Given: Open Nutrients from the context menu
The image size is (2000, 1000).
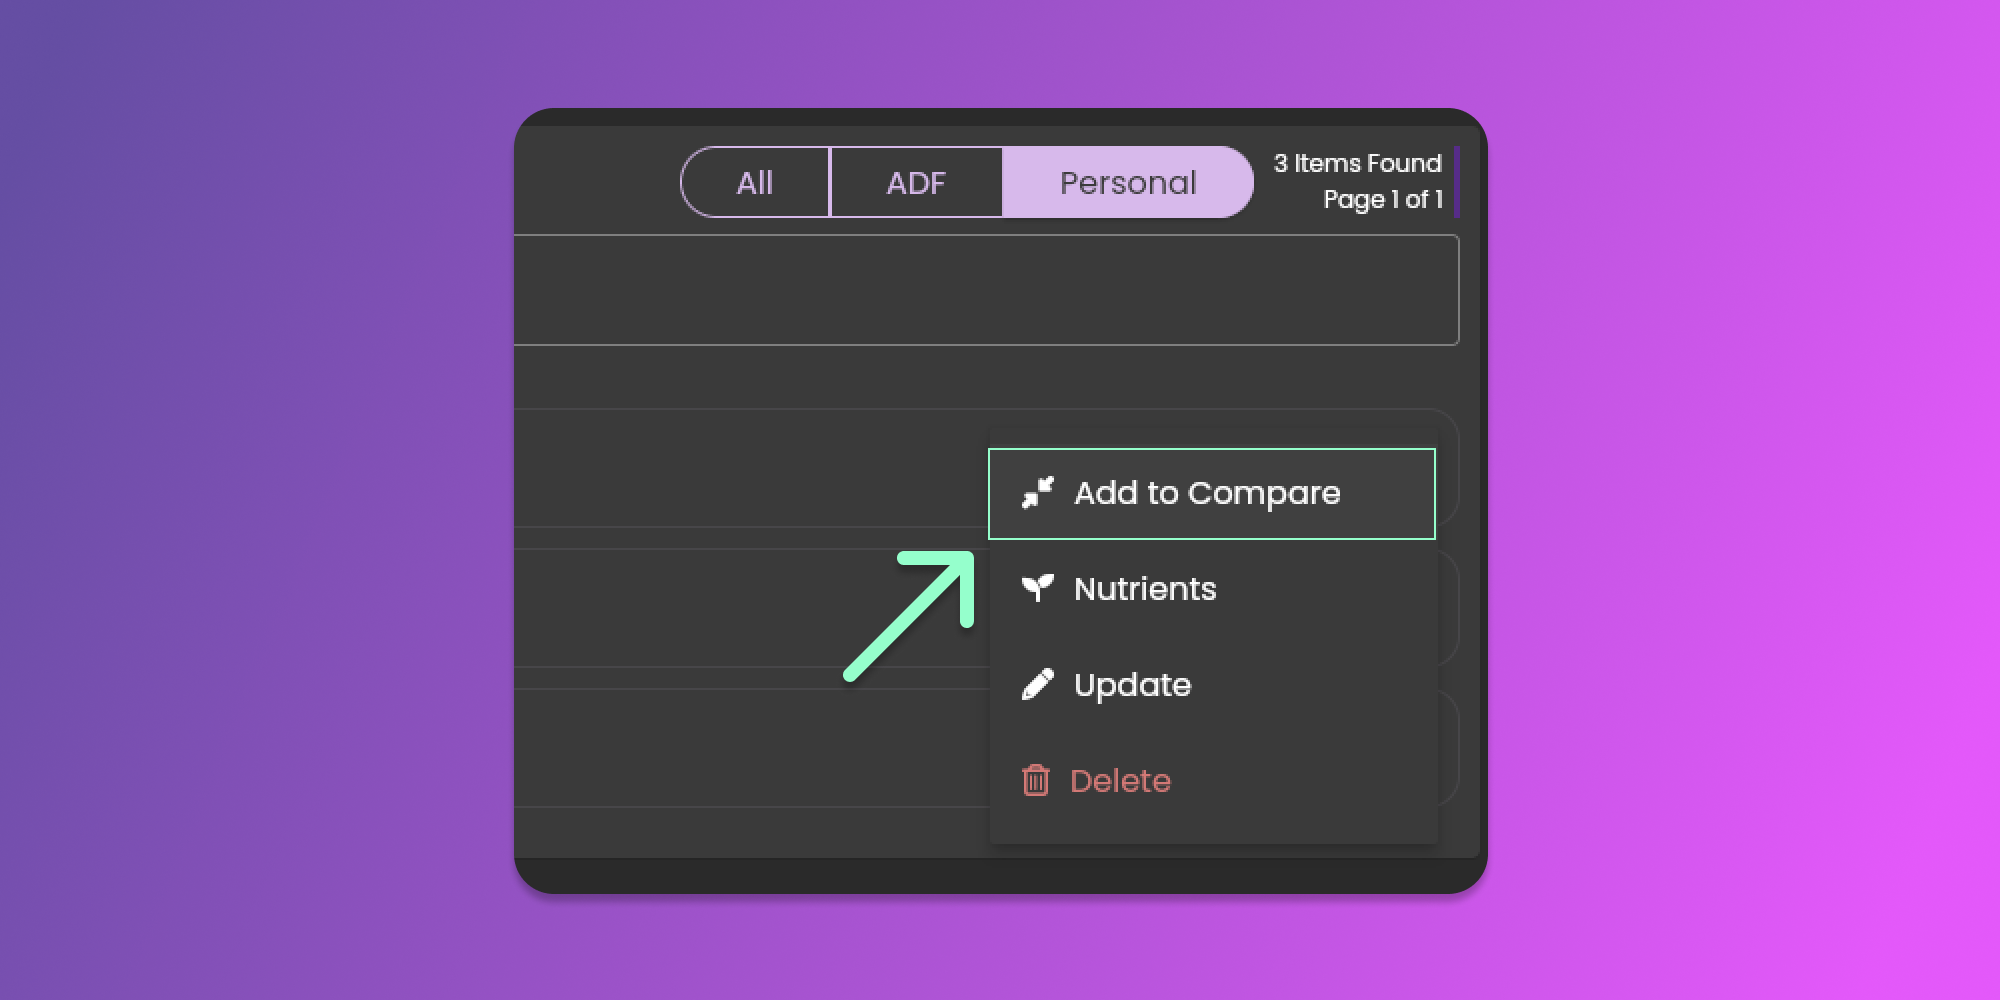Looking at the screenshot, I should coord(1145,589).
